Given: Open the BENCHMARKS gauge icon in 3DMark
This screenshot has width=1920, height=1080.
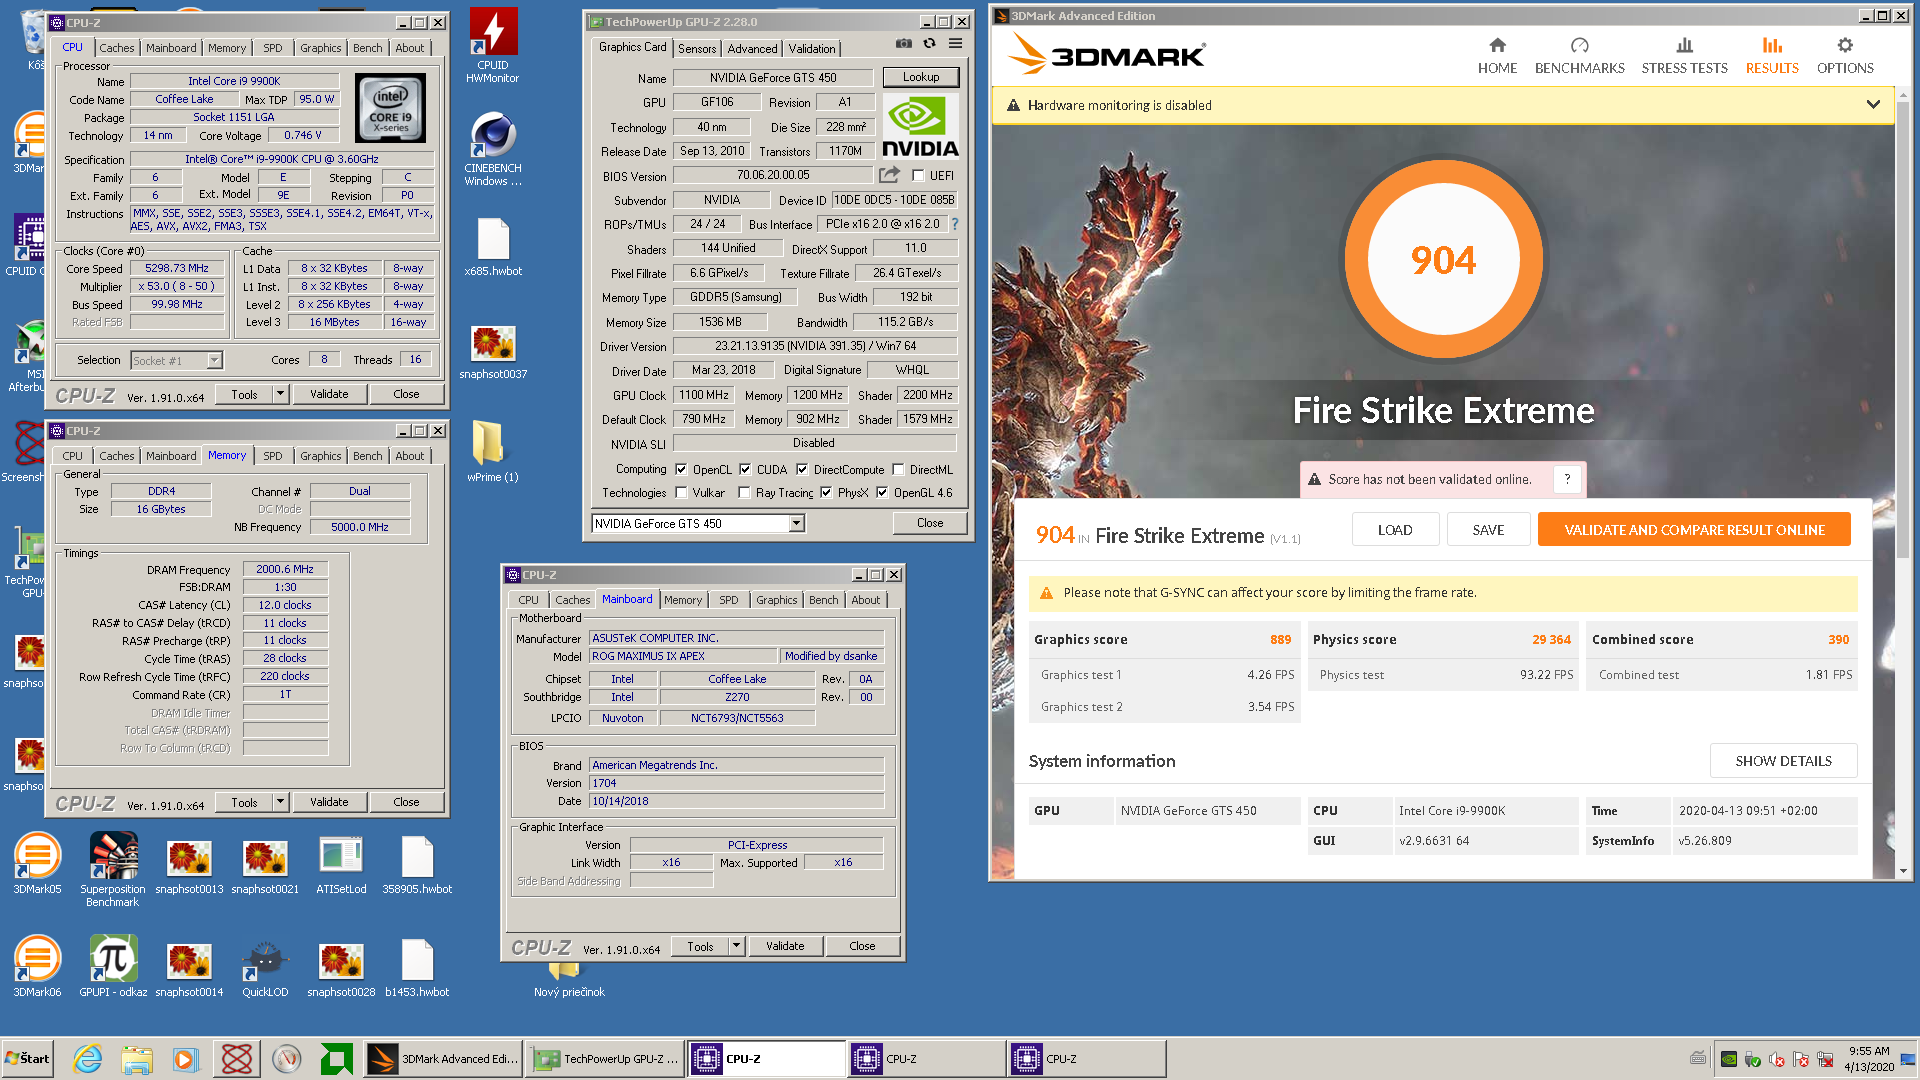Looking at the screenshot, I should click(x=1579, y=45).
